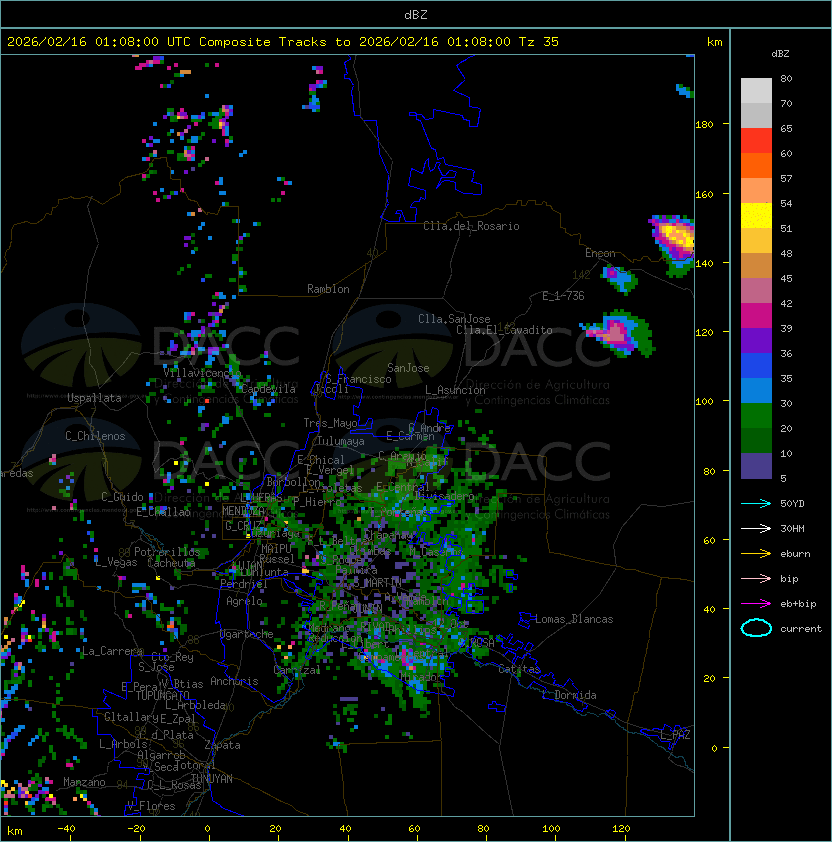Click the 'Catitas' map label

(519, 669)
